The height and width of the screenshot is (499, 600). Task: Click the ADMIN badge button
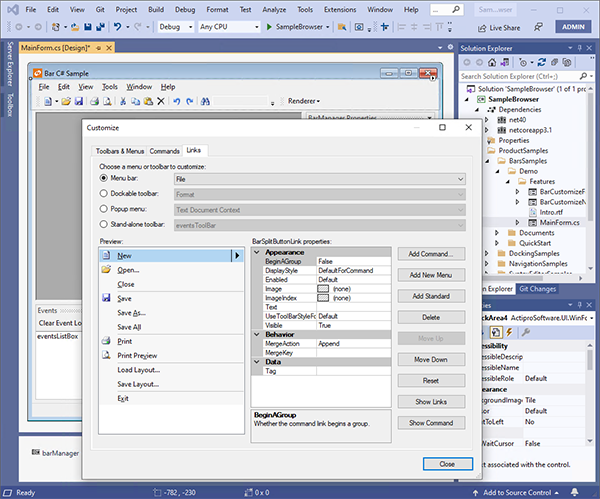coord(573,27)
